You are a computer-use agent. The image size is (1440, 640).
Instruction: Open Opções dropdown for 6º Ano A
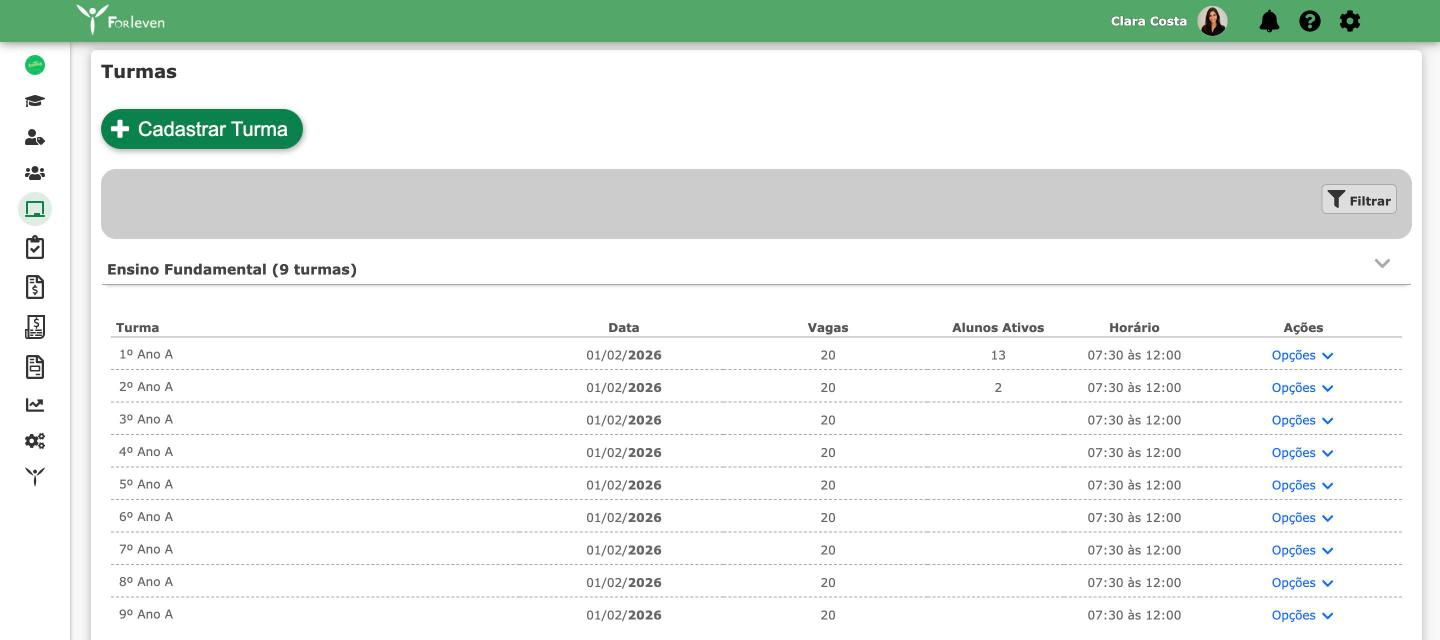1303,518
